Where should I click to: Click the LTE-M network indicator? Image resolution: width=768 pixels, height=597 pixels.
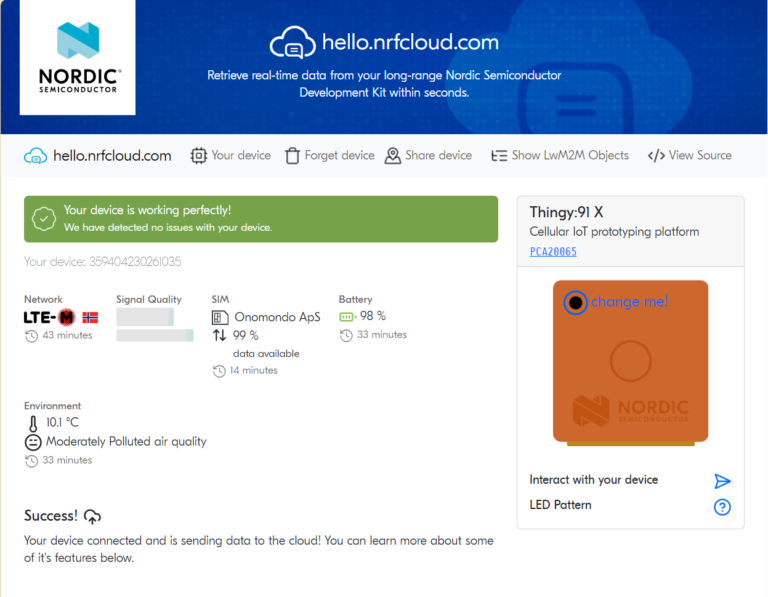point(50,317)
